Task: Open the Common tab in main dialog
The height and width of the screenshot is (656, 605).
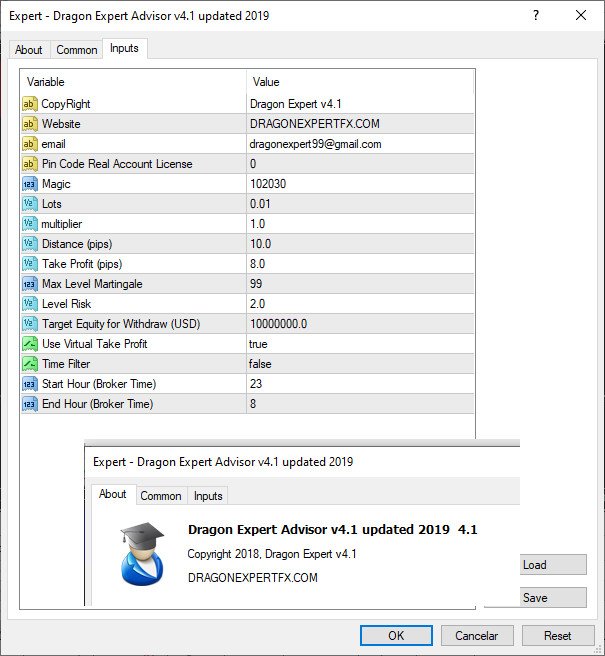Action: (77, 50)
